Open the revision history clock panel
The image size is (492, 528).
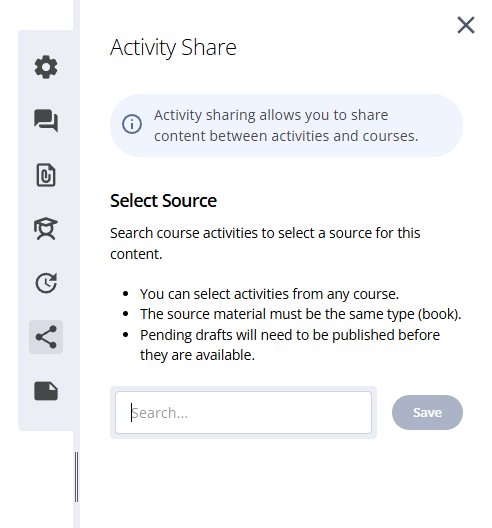pyautogui.click(x=46, y=283)
